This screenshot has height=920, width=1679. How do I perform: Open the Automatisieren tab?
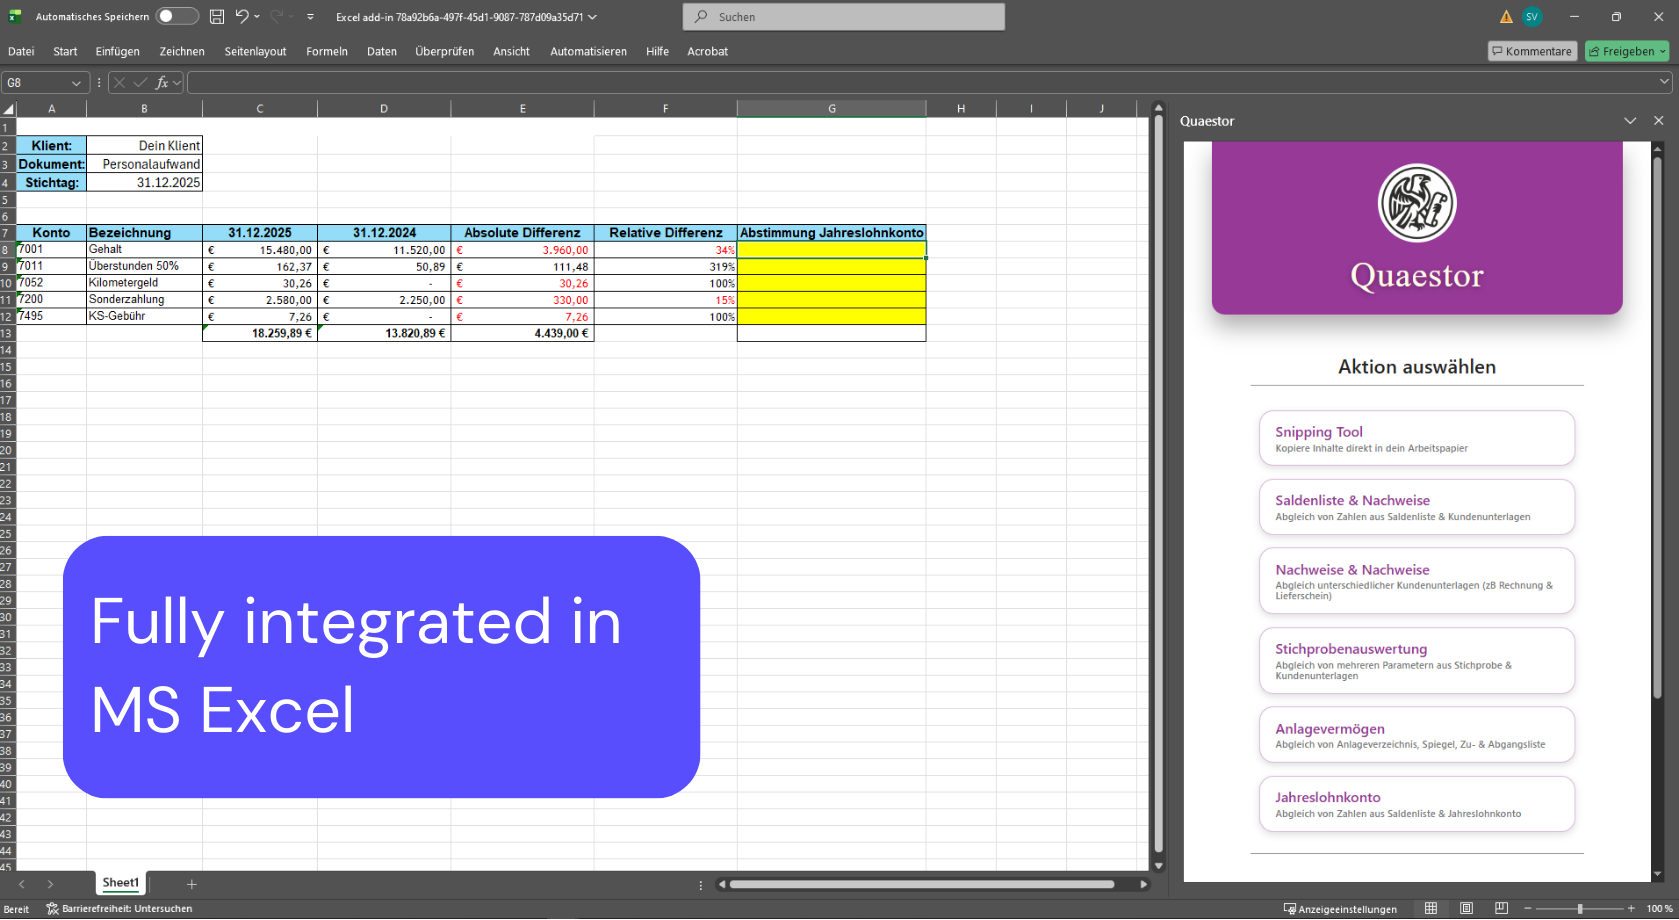[588, 51]
